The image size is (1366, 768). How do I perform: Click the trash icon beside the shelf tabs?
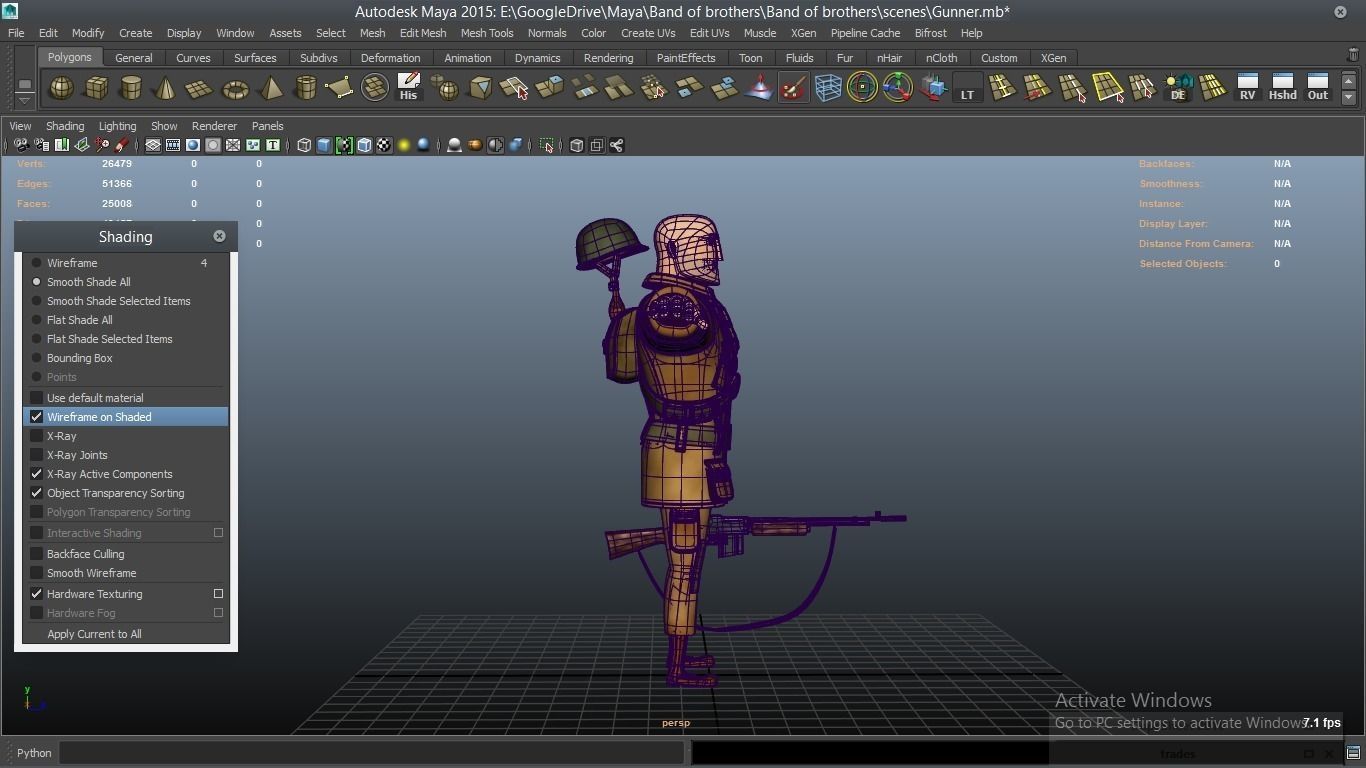click(1353, 56)
